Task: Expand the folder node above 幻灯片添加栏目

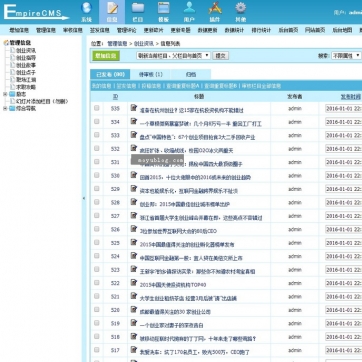Action: pyautogui.click(x=5, y=94)
